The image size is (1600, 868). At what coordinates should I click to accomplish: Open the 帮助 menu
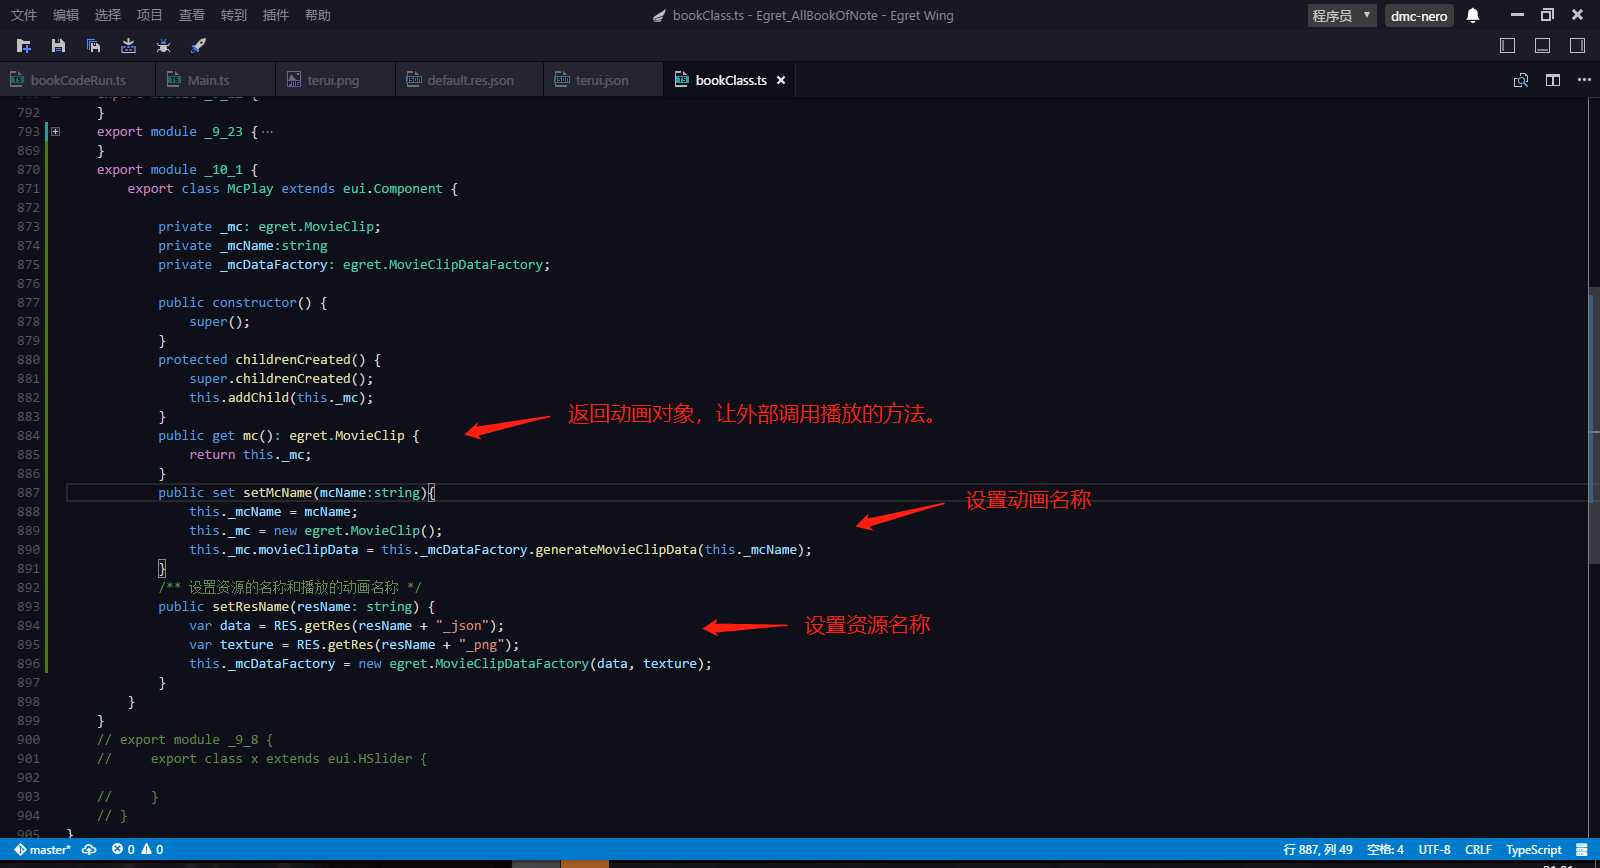coord(318,15)
